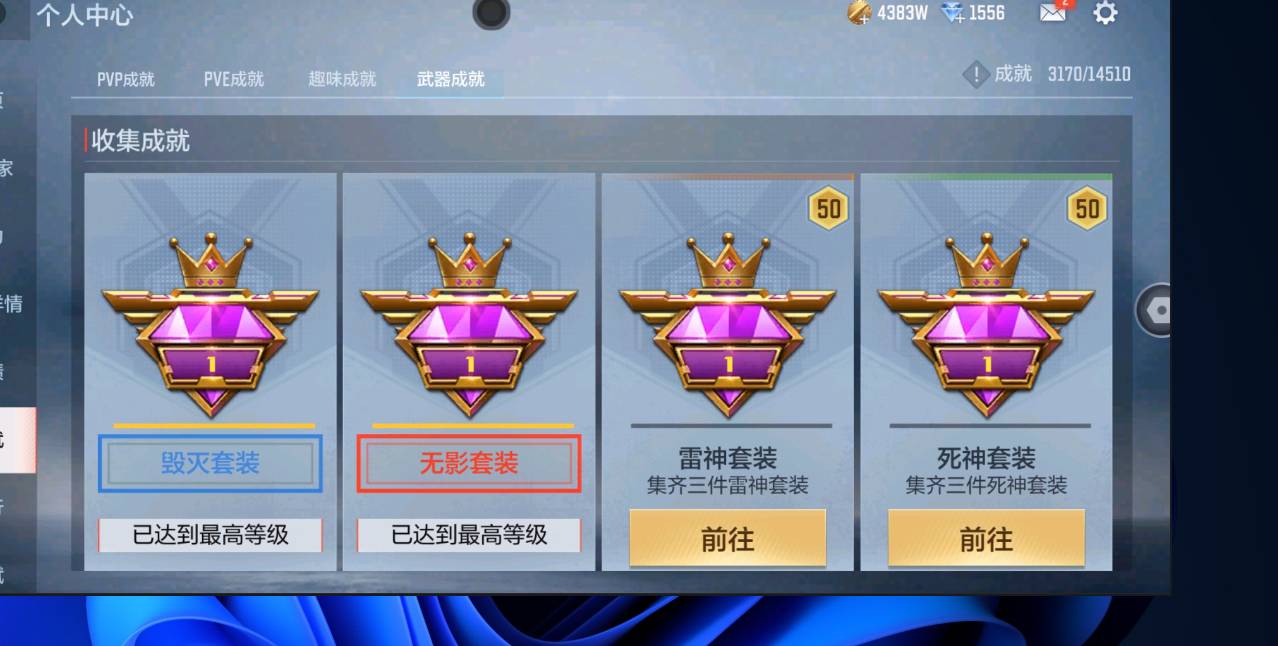Switch to the PVE成就 tab
1278x646 pixels.
(234, 79)
